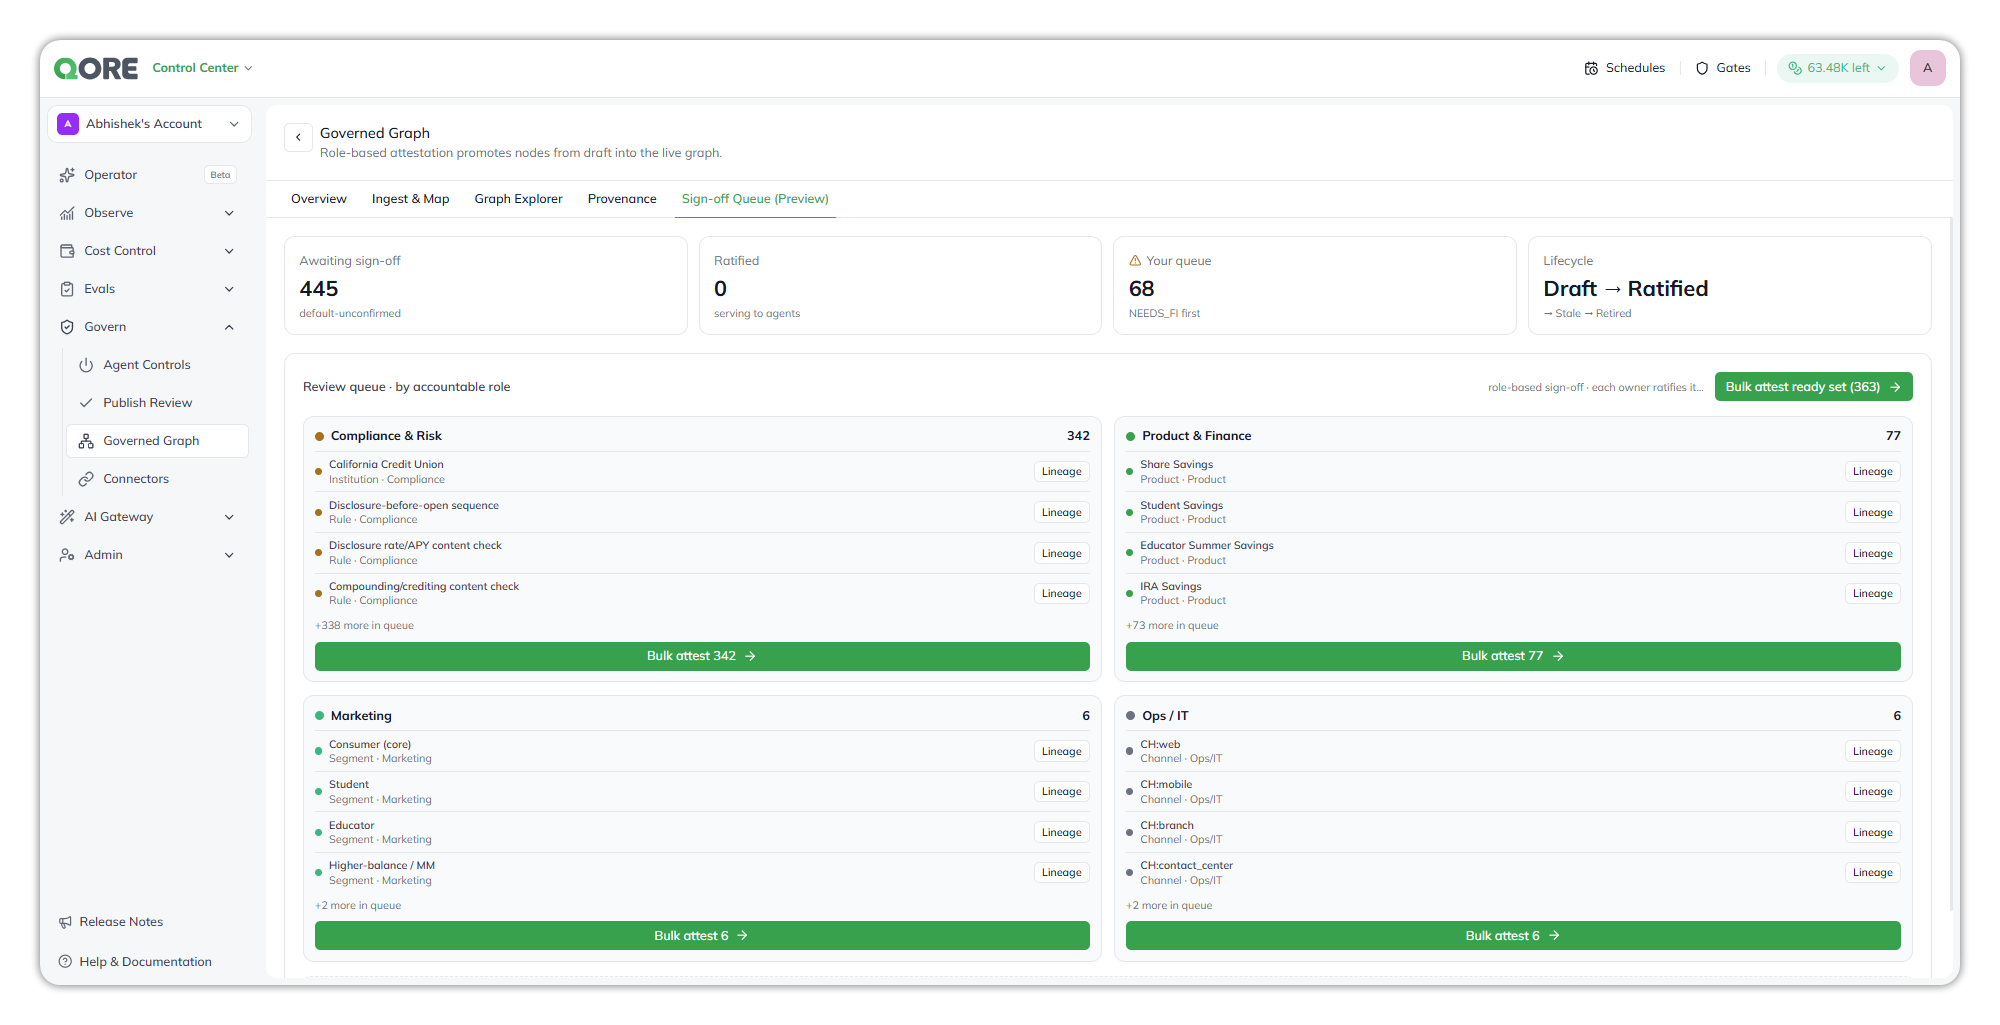The width and height of the screenshot is (2000, 1025).
Task: Click Bulk attest 77 button
Action: click(1513, 656)
